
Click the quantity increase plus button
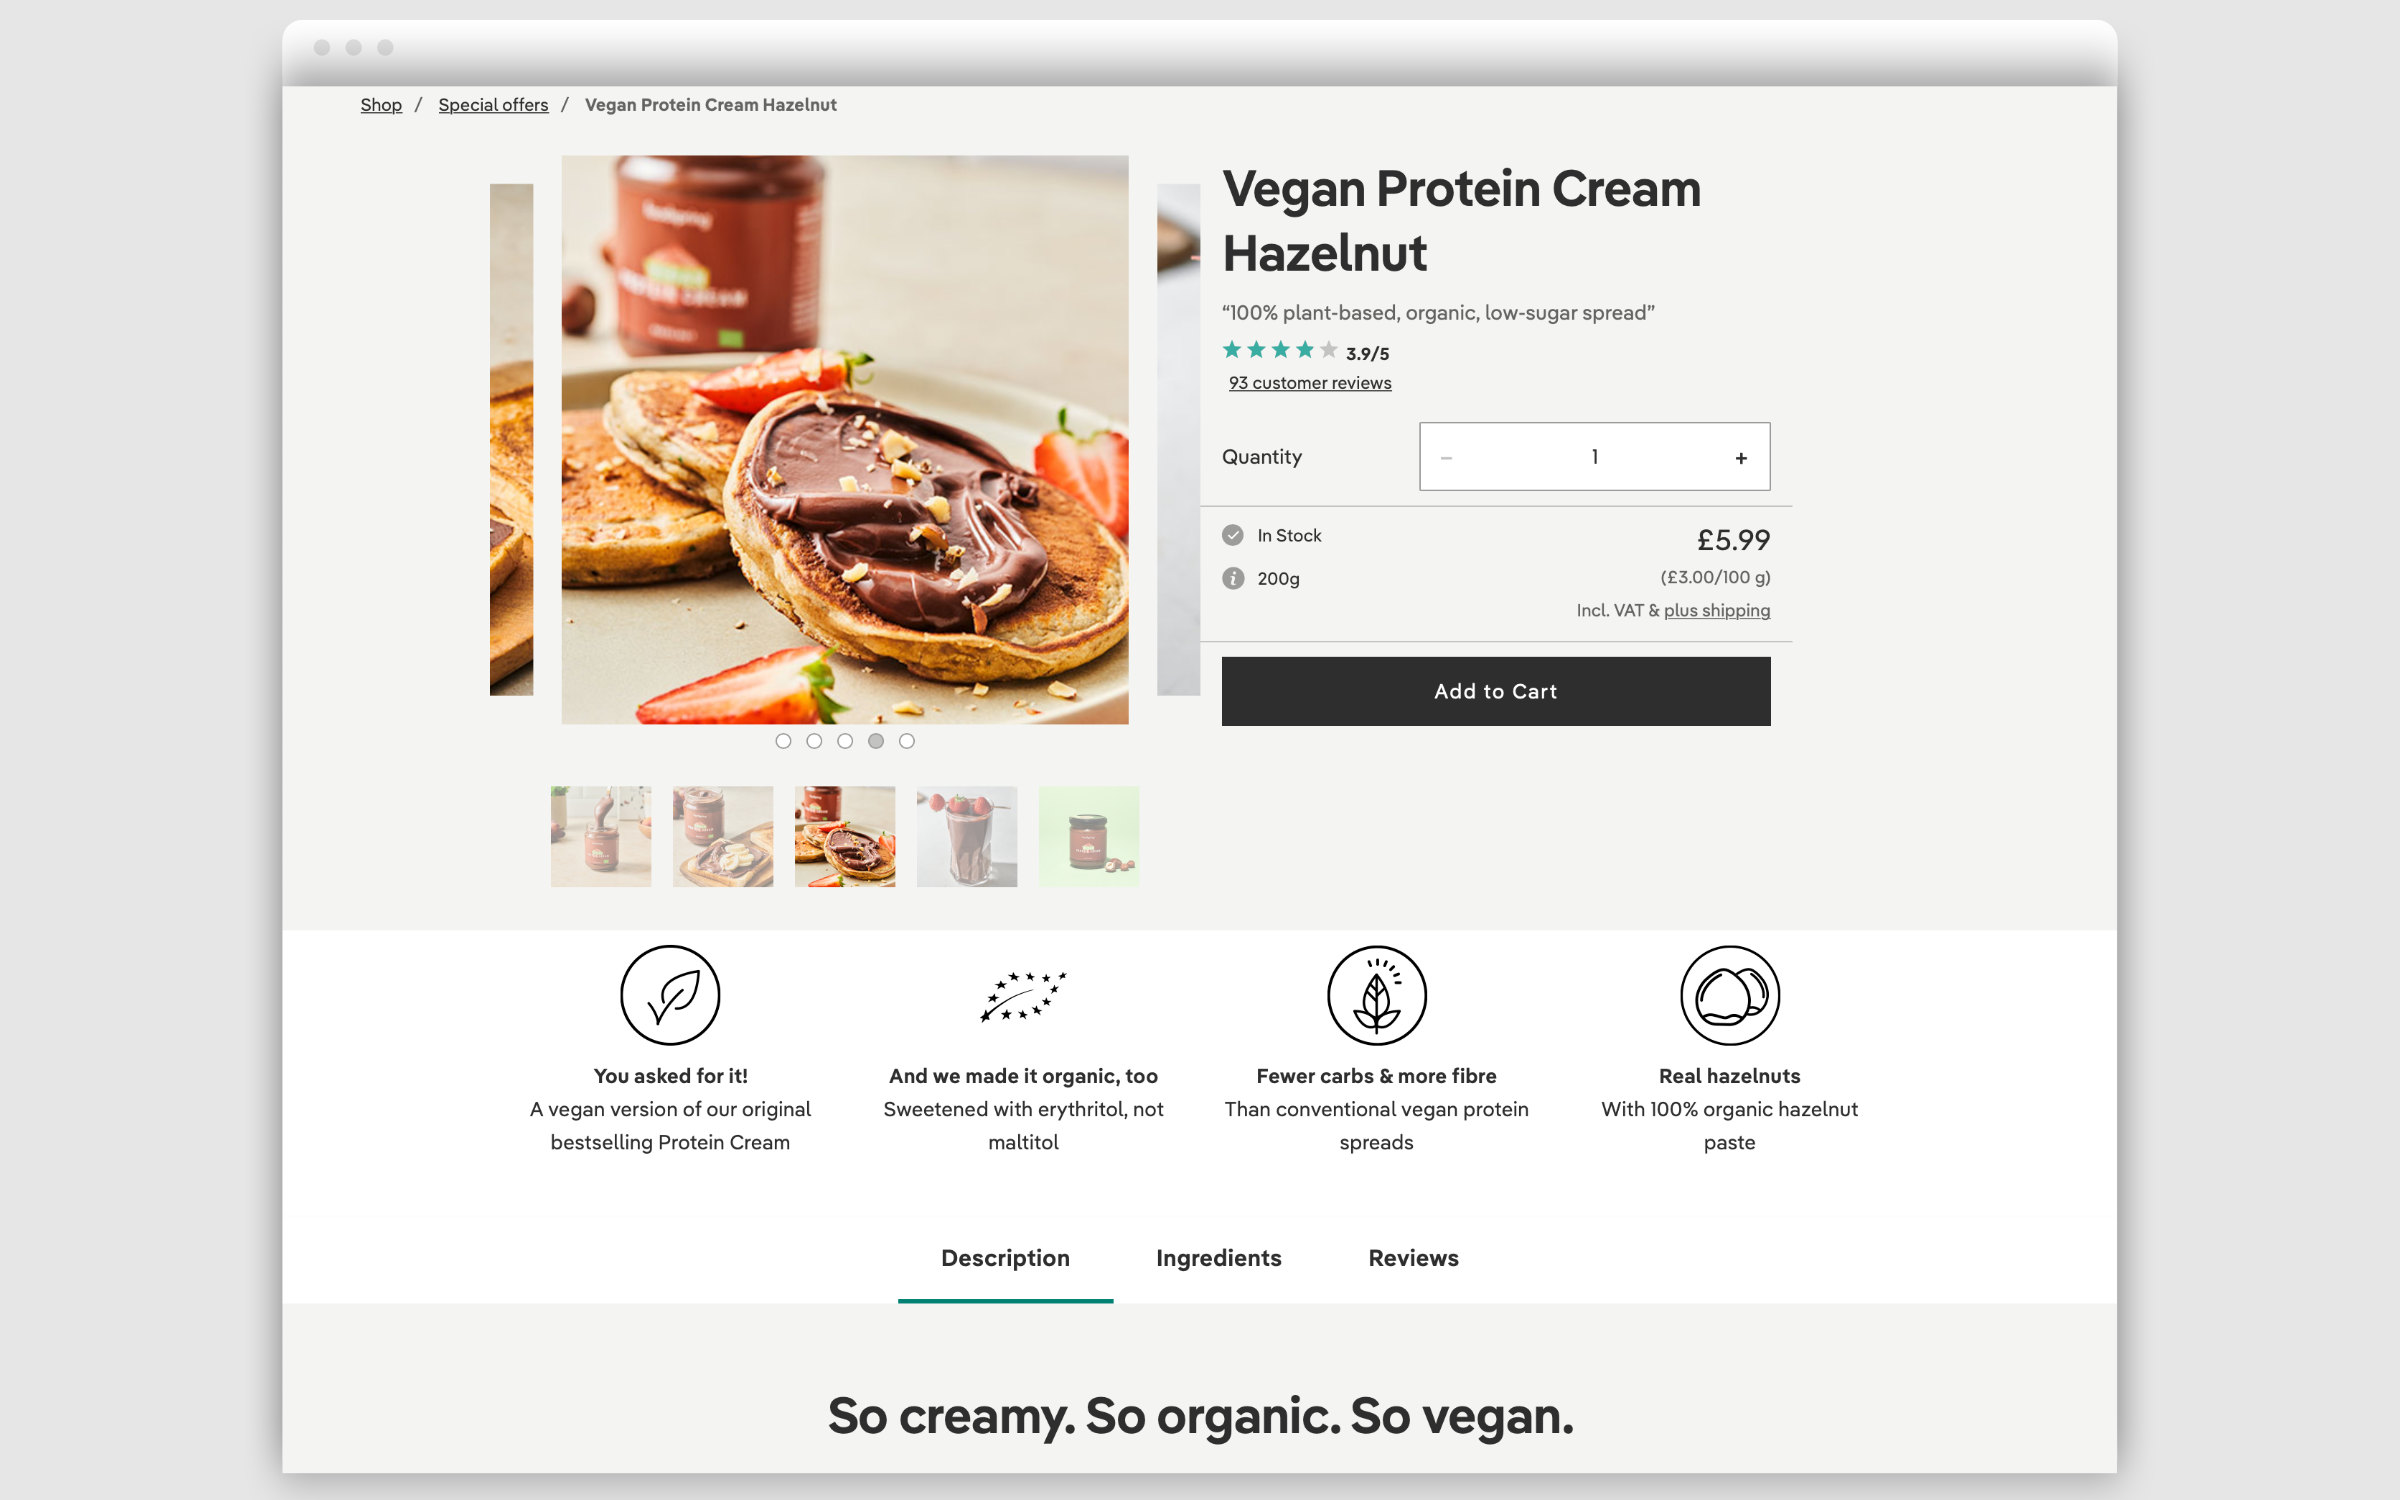[1740, 456]
